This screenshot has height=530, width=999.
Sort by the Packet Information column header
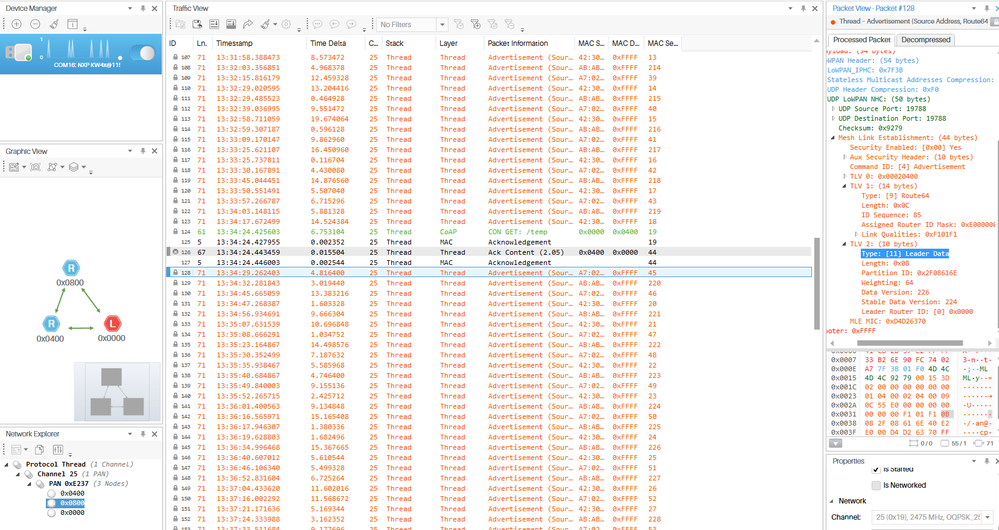click(x=528, y=43)
